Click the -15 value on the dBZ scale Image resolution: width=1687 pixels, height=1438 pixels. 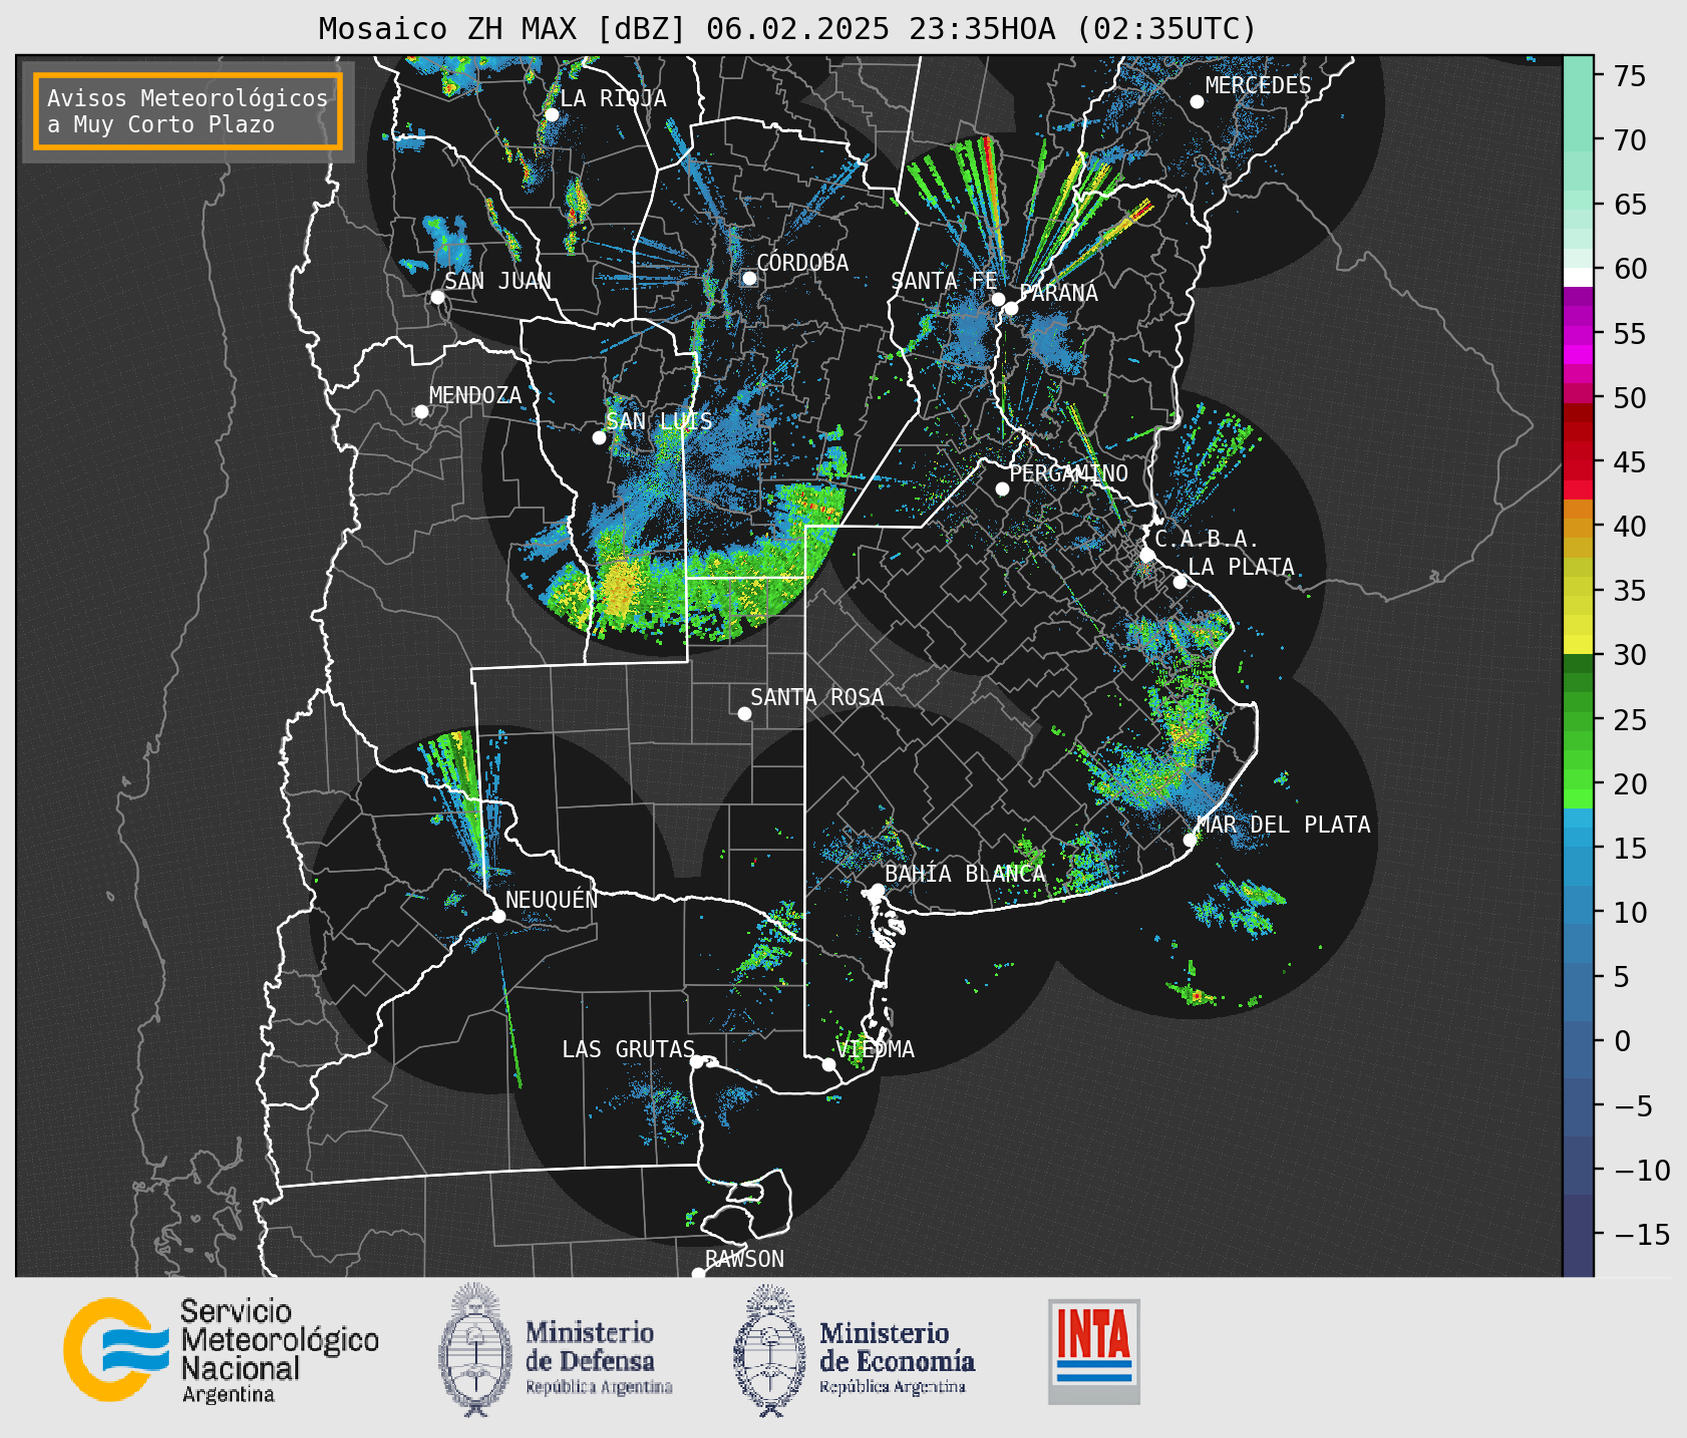point(1637,1234)
